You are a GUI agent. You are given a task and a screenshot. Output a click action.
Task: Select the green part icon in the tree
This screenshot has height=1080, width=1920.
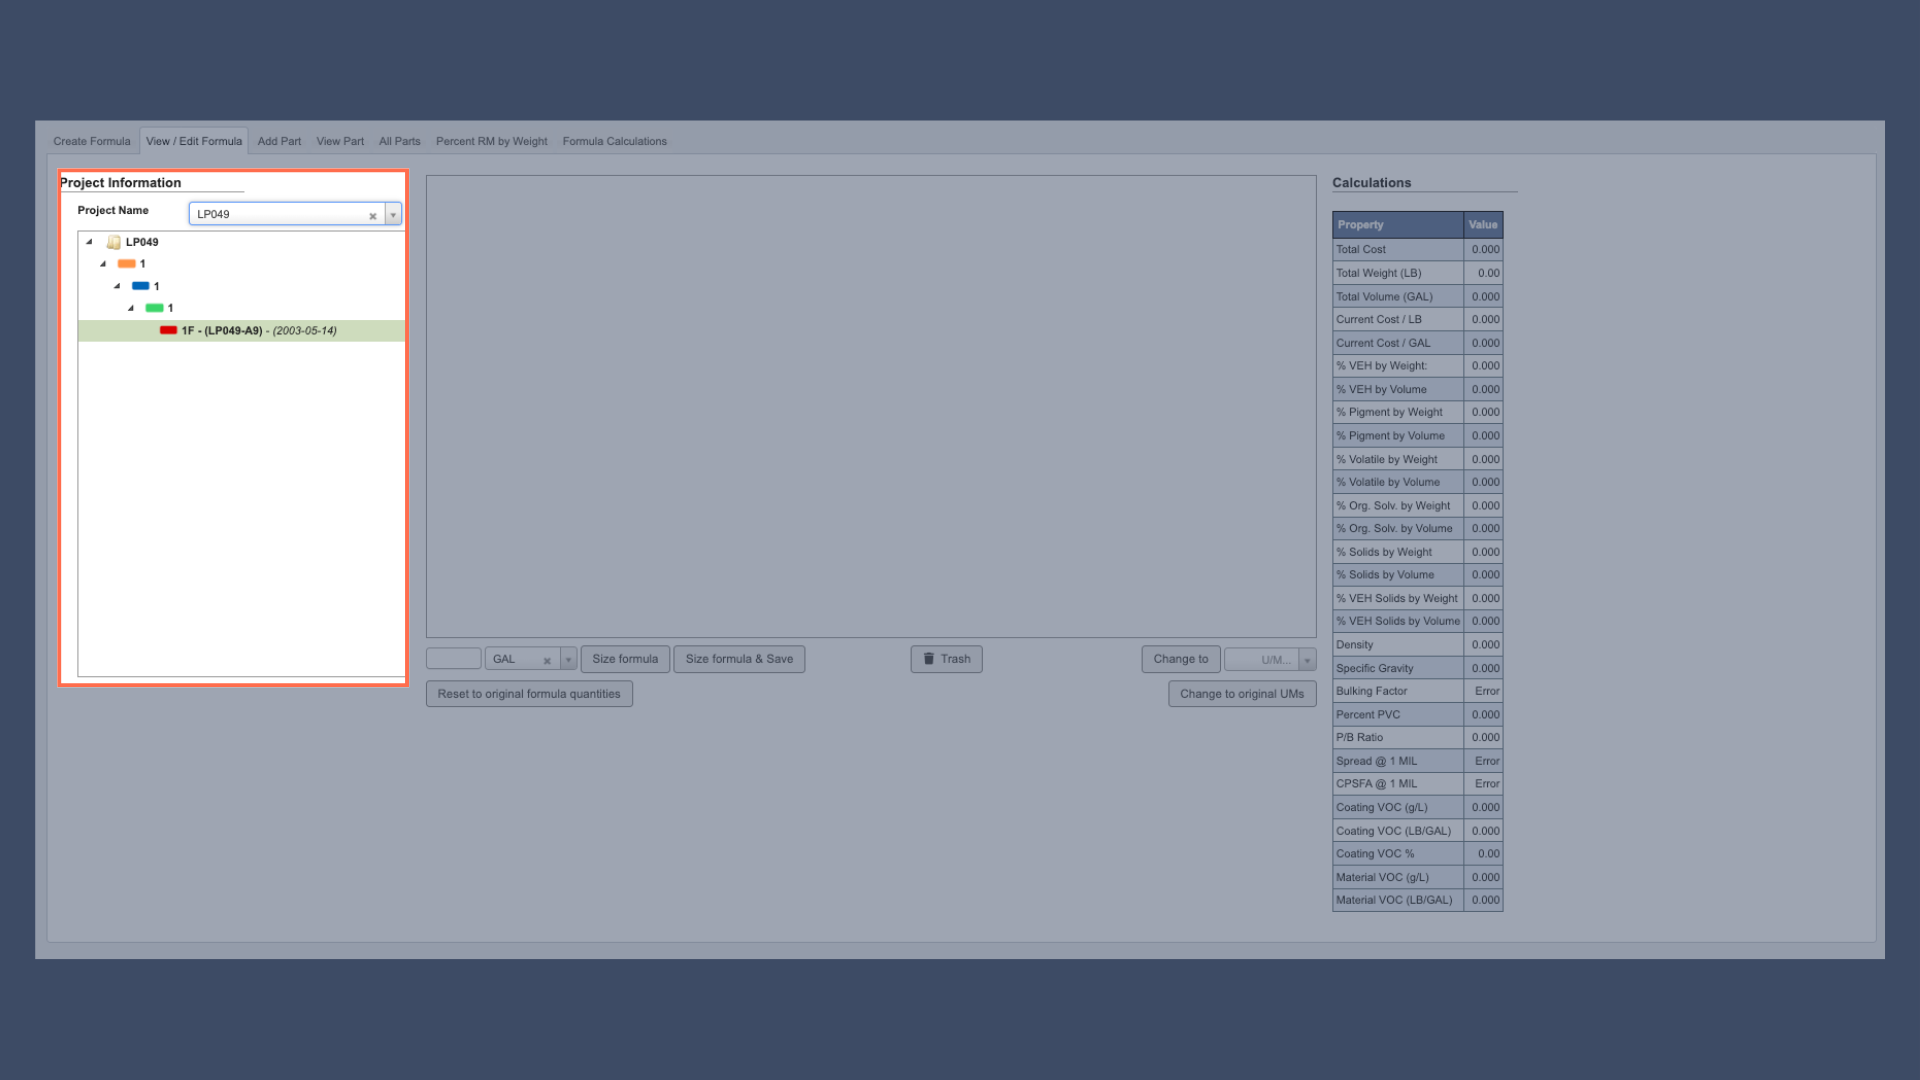tap(156, 308)
